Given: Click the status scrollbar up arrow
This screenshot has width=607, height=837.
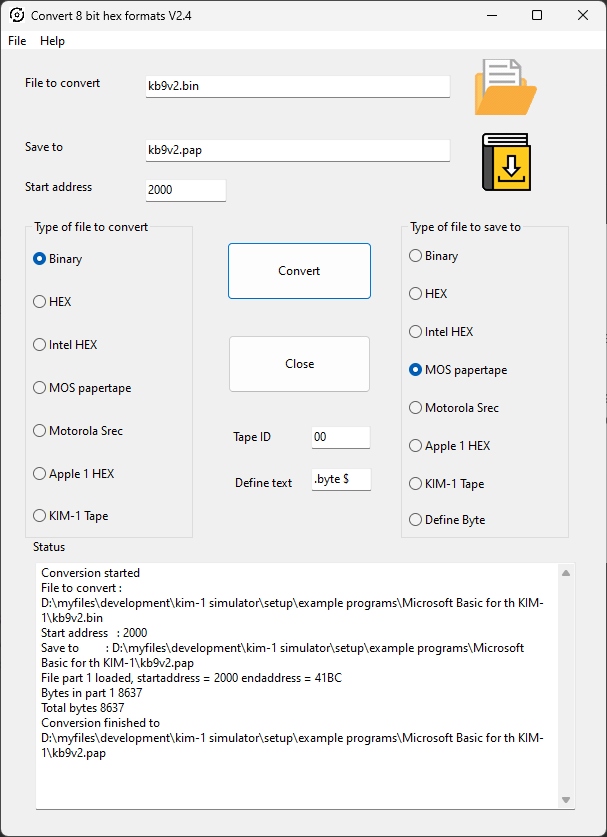Looking at the screenshot, I should coord(566,573).
